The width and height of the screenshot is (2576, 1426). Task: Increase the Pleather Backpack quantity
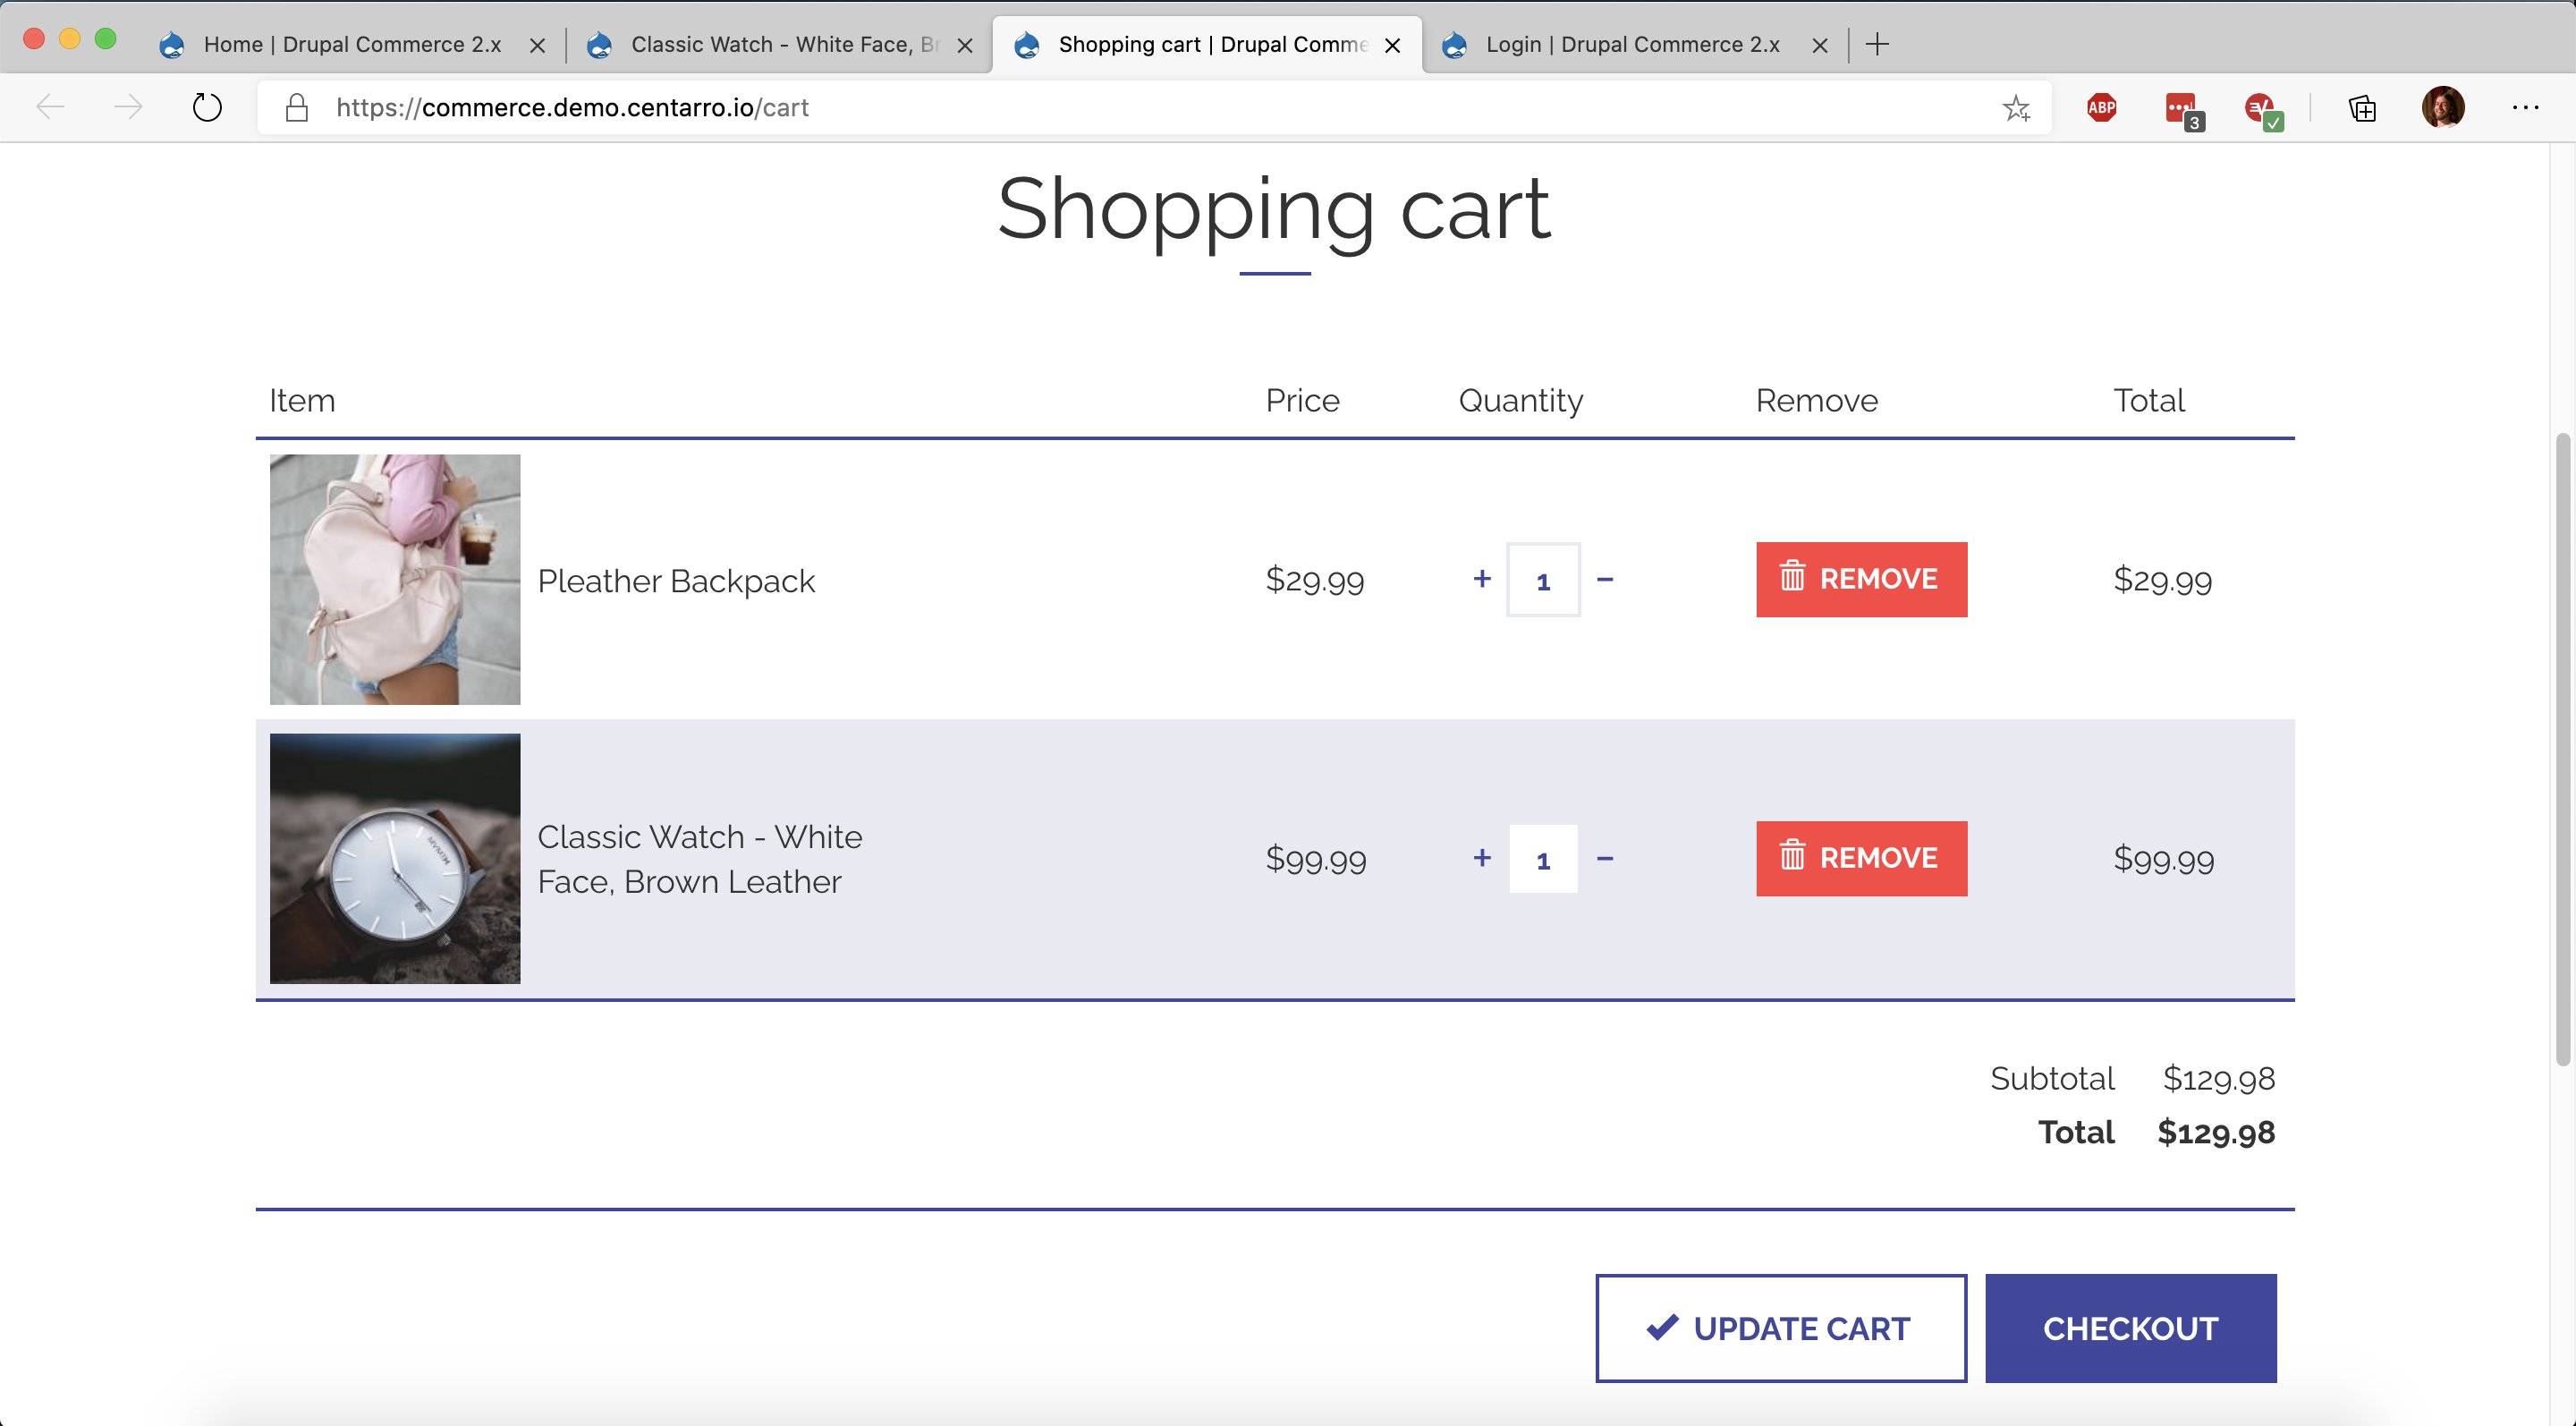(x=1481, y=579)
